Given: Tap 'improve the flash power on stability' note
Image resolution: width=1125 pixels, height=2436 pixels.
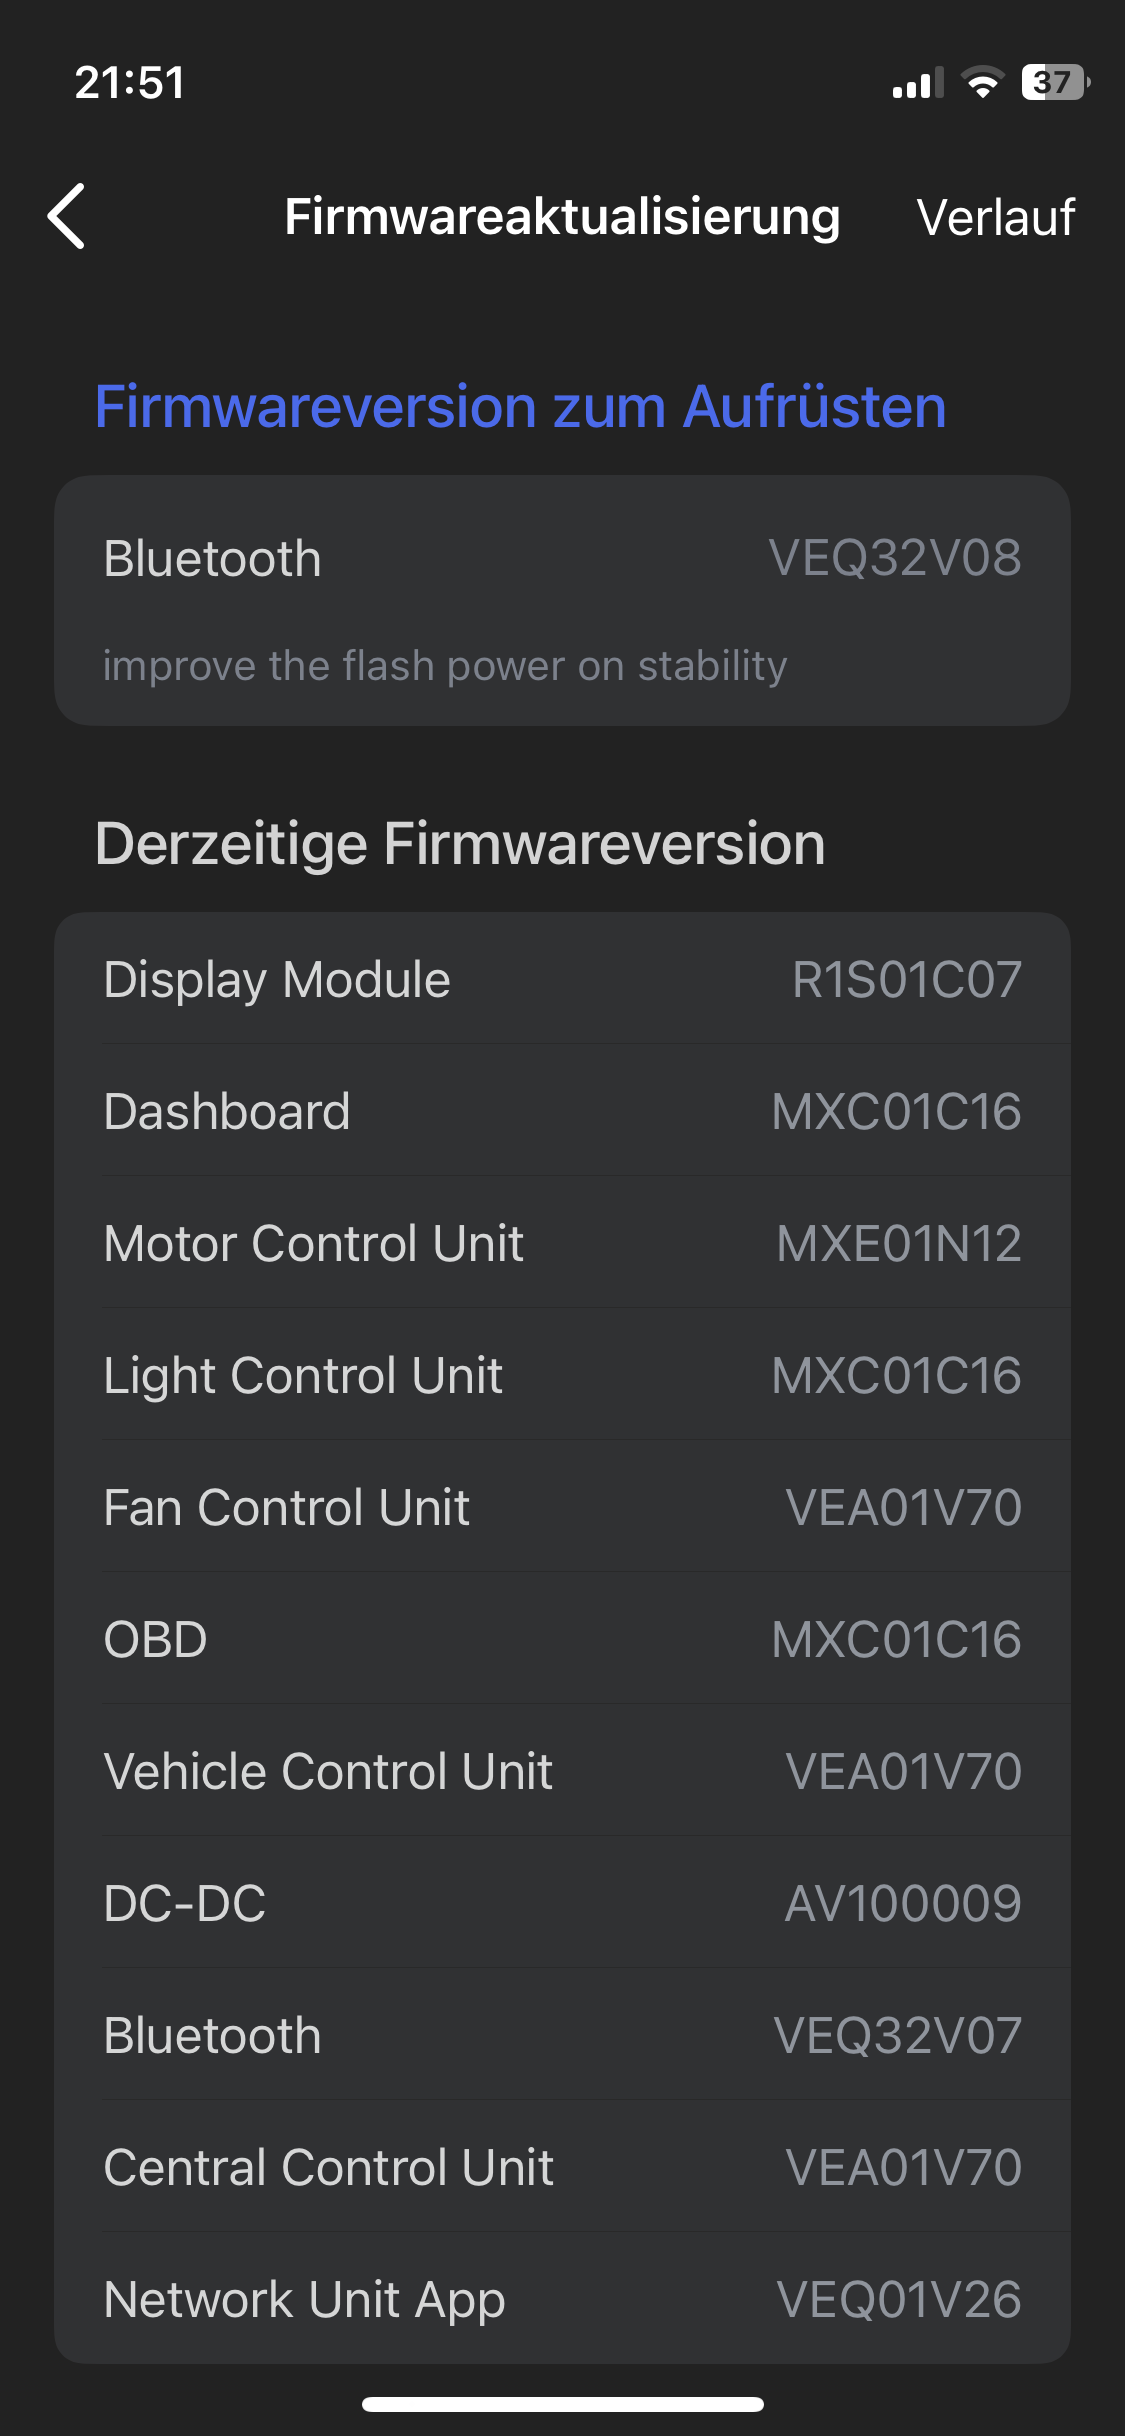Looking at the screenshot, I should pyautogui.click(x=445, y=666).
